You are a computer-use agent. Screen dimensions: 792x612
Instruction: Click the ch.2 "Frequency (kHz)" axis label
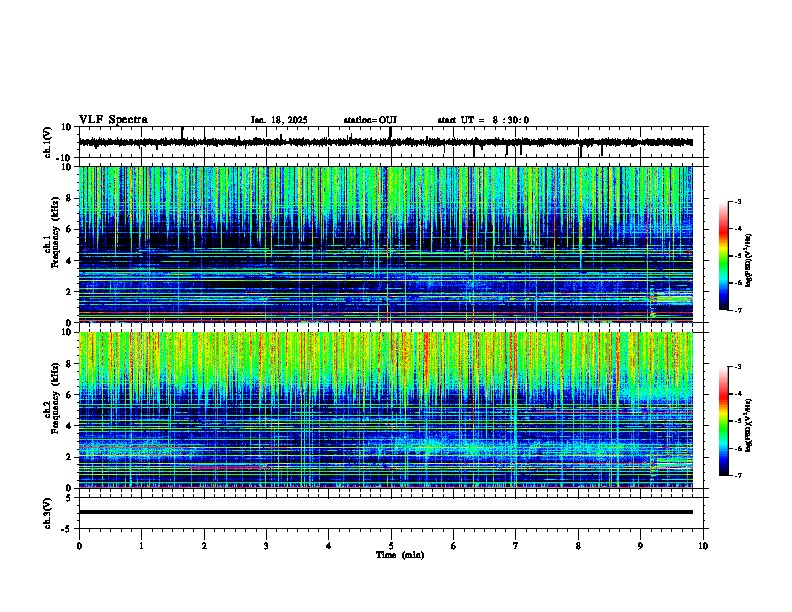click(55, 398)
